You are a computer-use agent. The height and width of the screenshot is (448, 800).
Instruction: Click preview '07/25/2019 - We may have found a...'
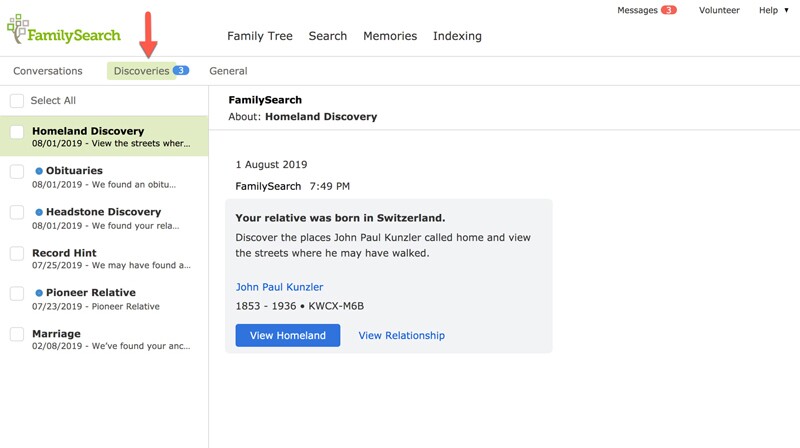tap(111, 265)
